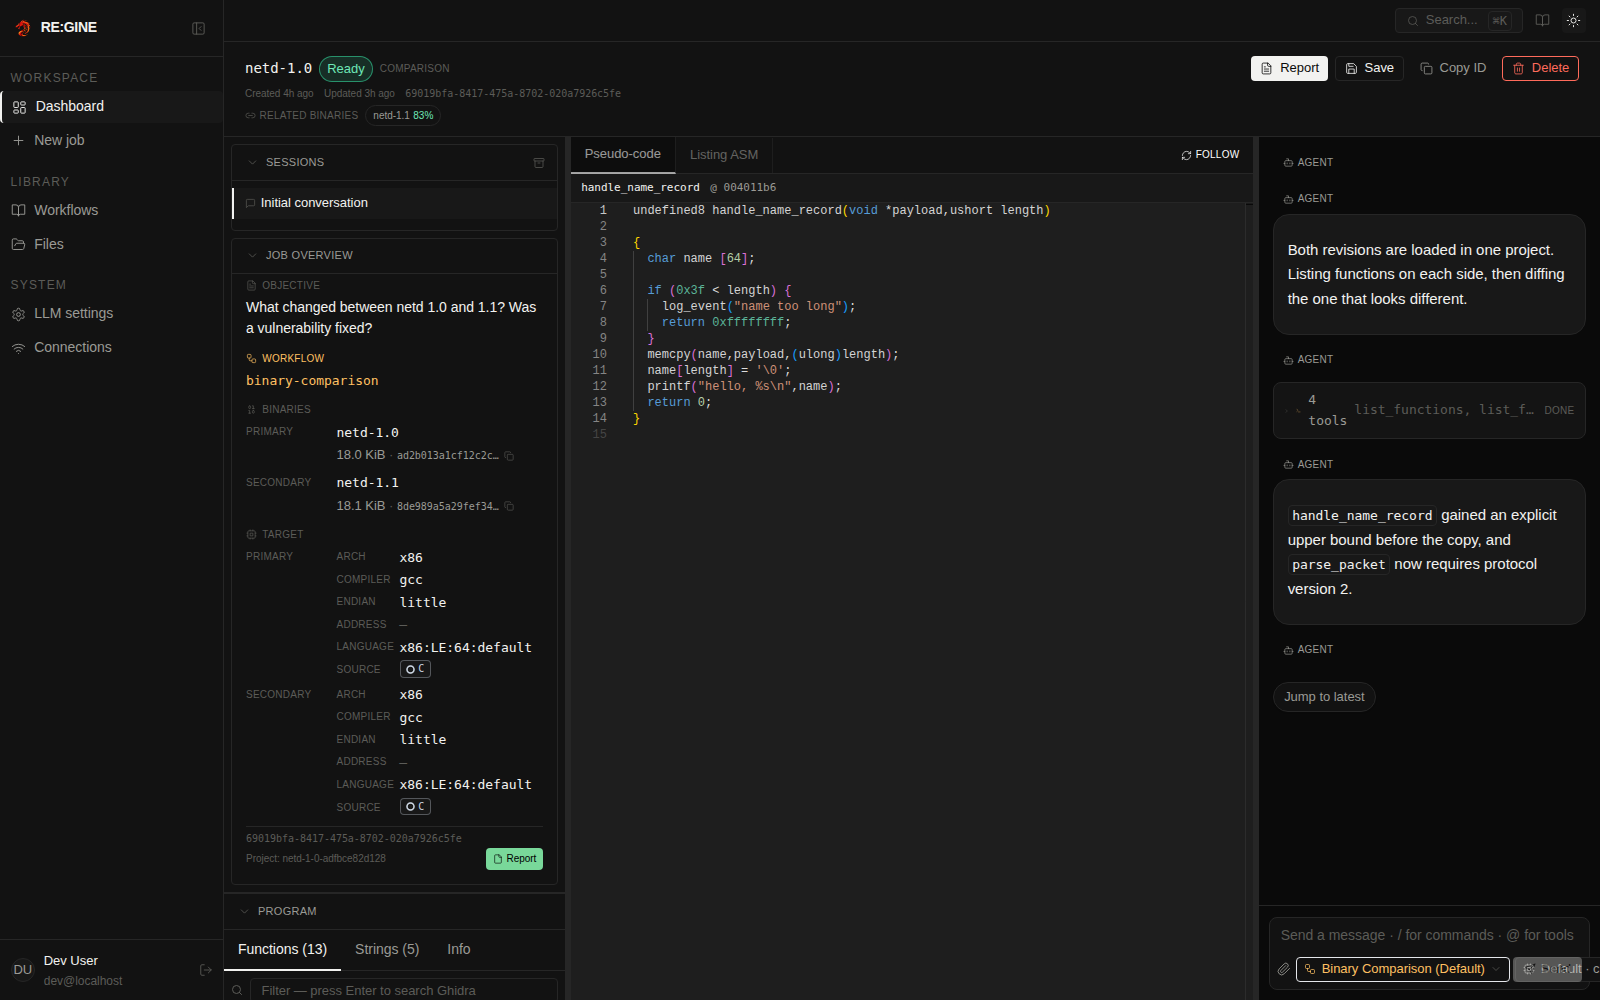
Task: Open LLM settings
Action: click(x=111, y=313)
